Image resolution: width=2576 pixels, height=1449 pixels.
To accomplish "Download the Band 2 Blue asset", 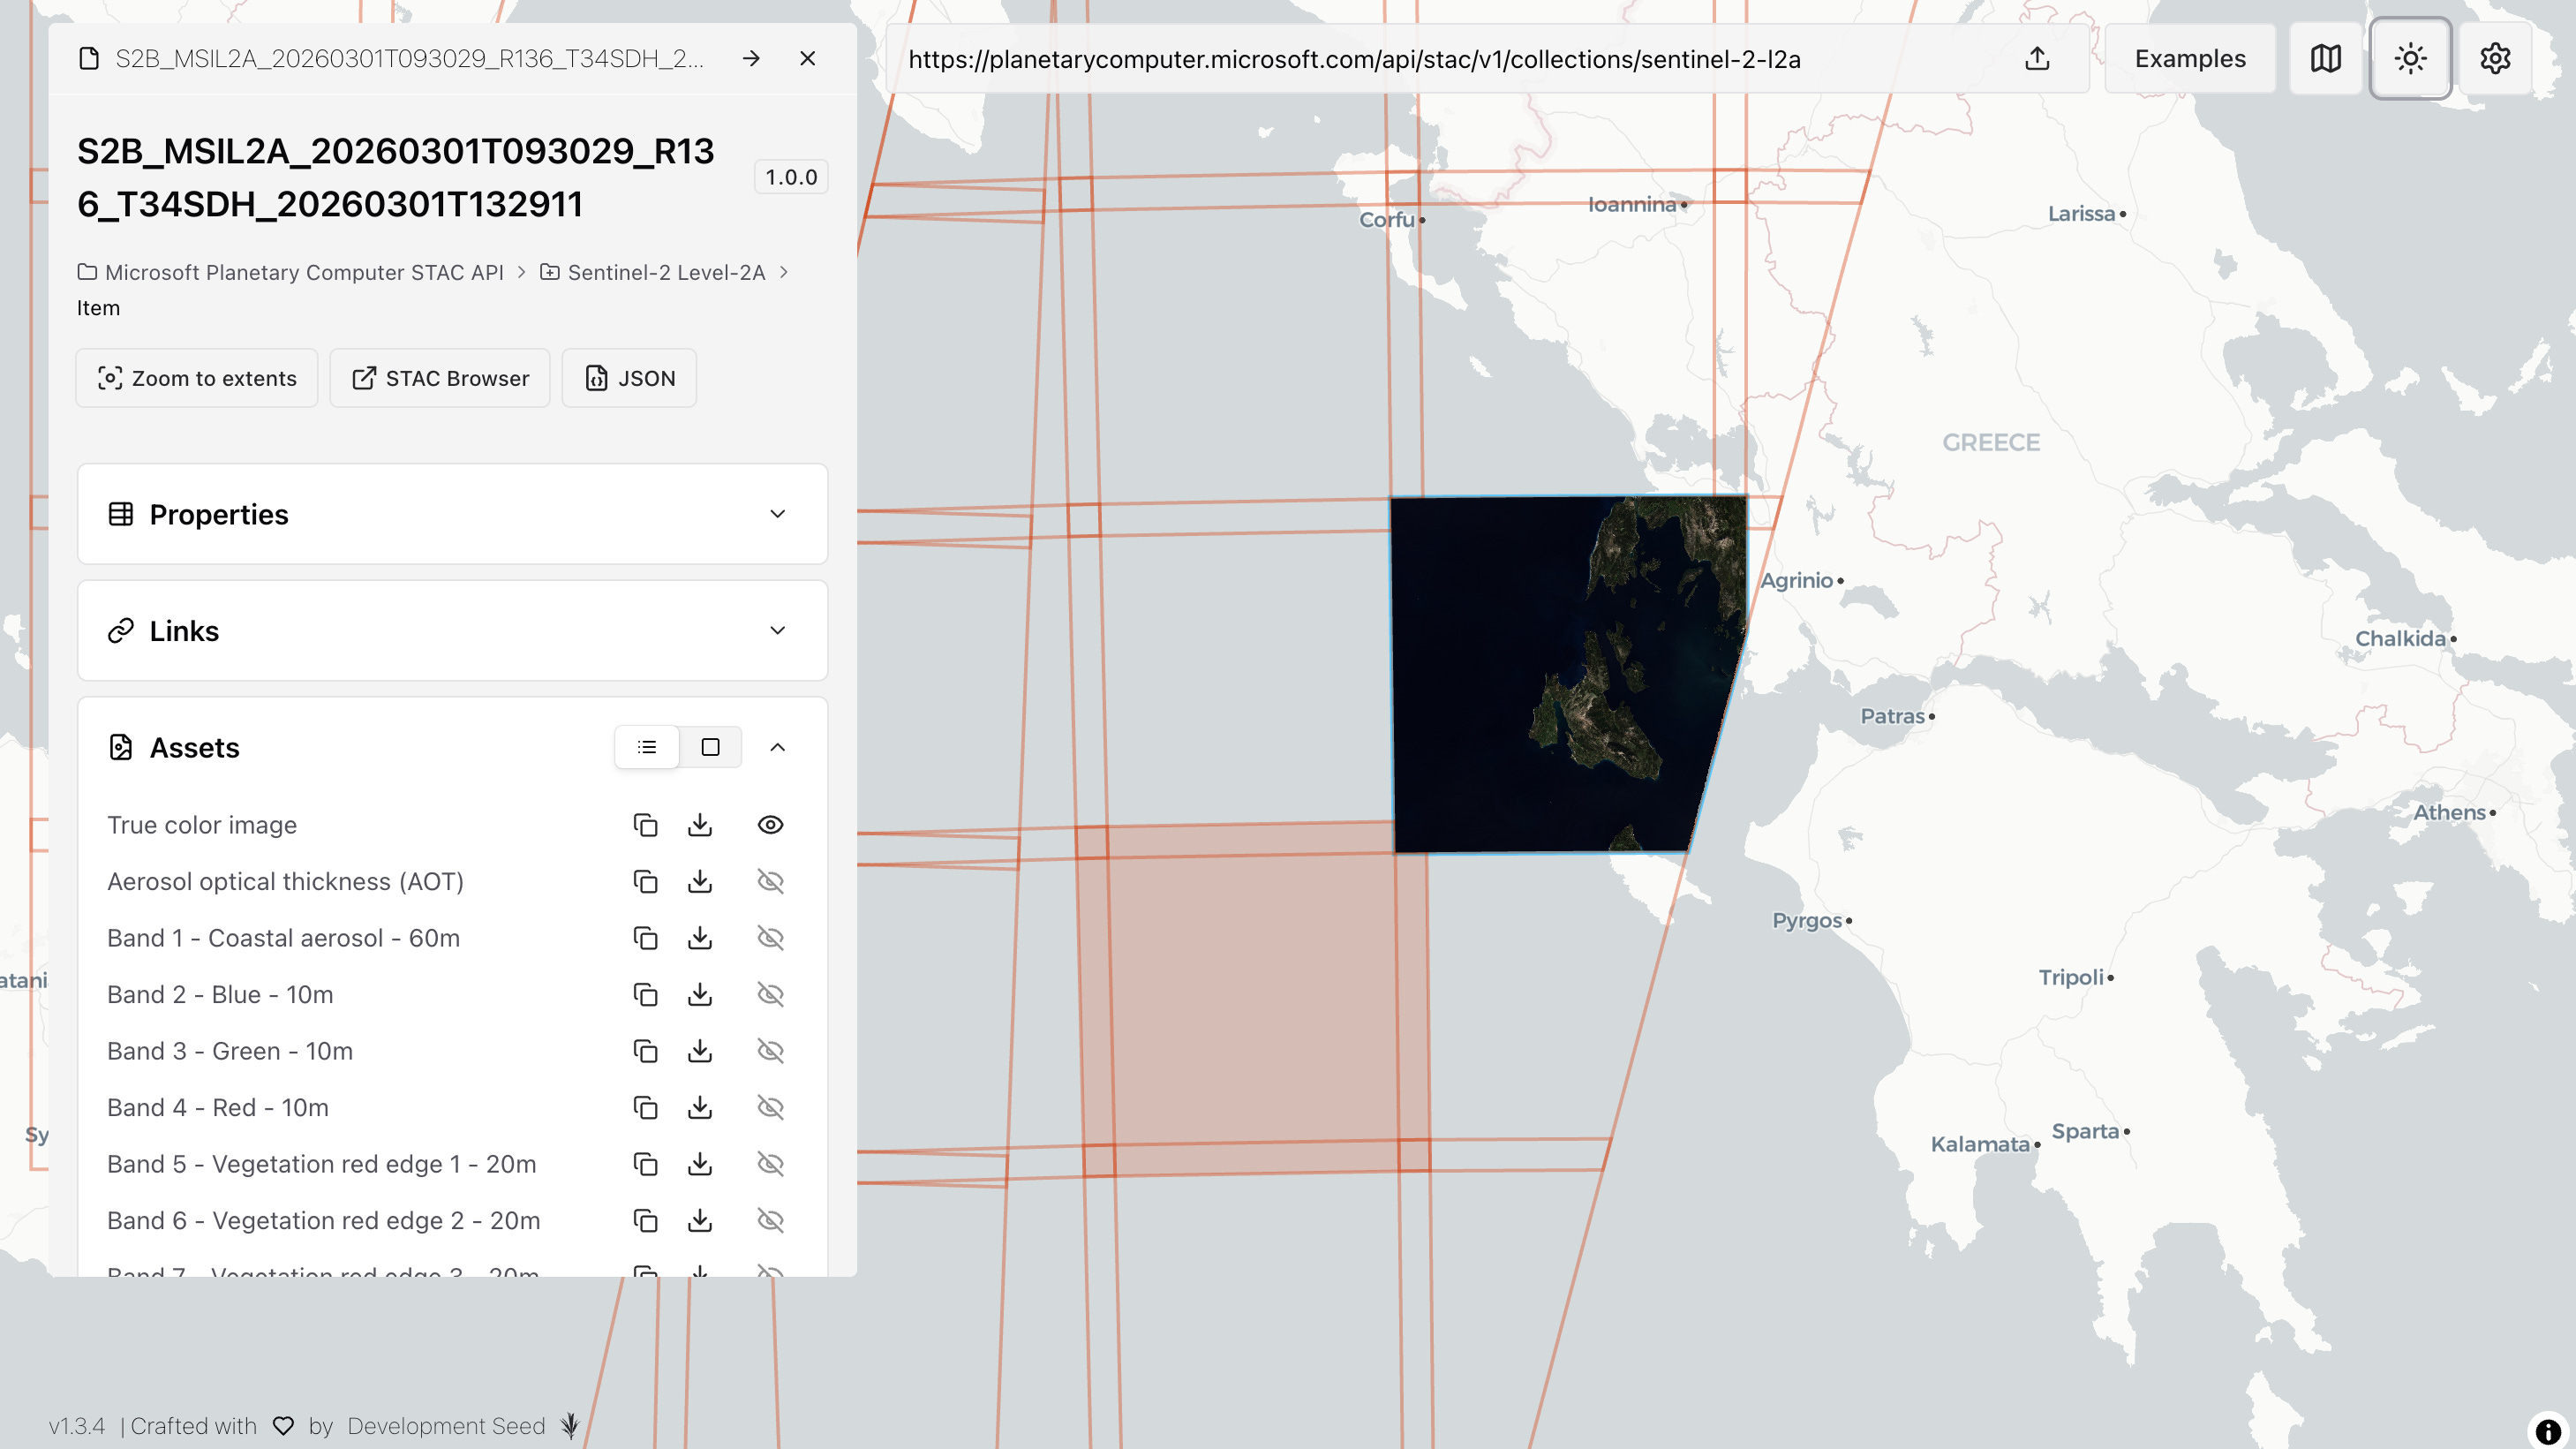I will 700,995.
